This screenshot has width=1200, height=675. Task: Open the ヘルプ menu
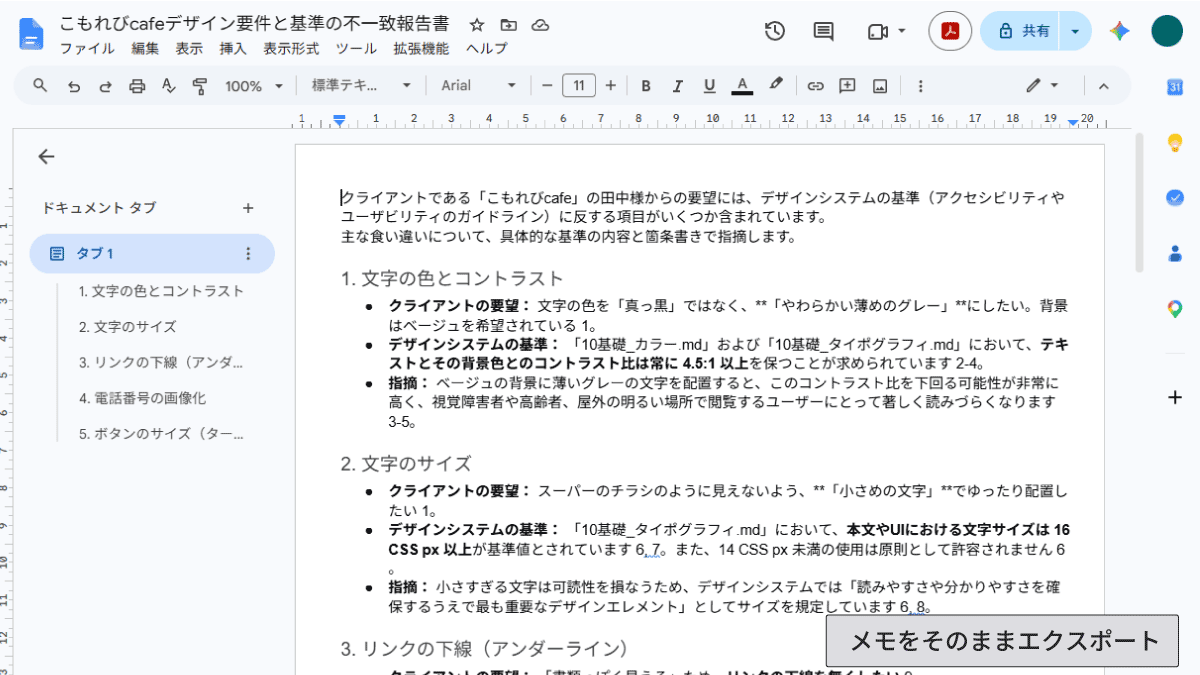[487, 48]
